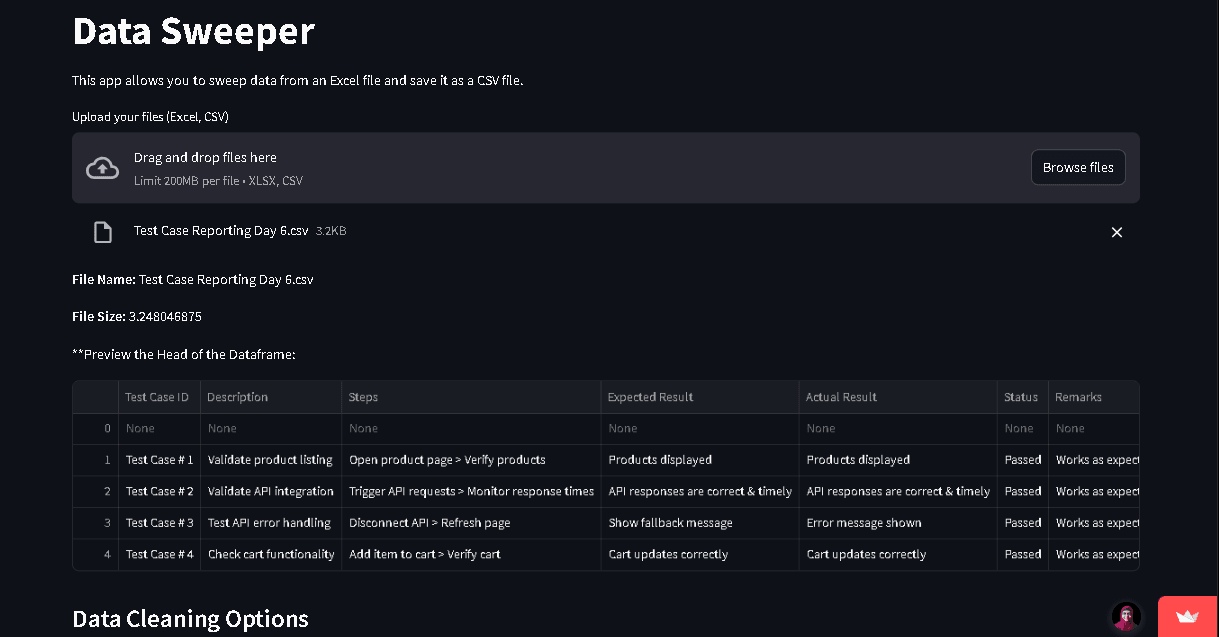Screen dimensions: 1219x637
Task: Click the Trigger API requests steps cell
Action: 471,491
